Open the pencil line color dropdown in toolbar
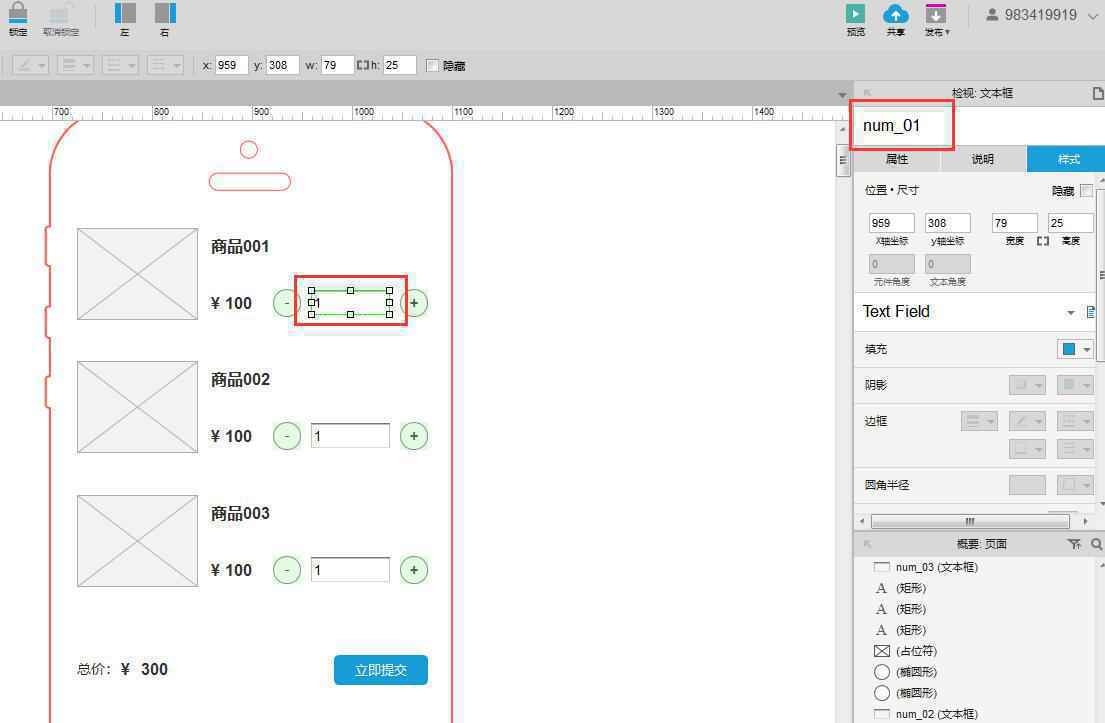The image size is (1105, 723). 30,66
